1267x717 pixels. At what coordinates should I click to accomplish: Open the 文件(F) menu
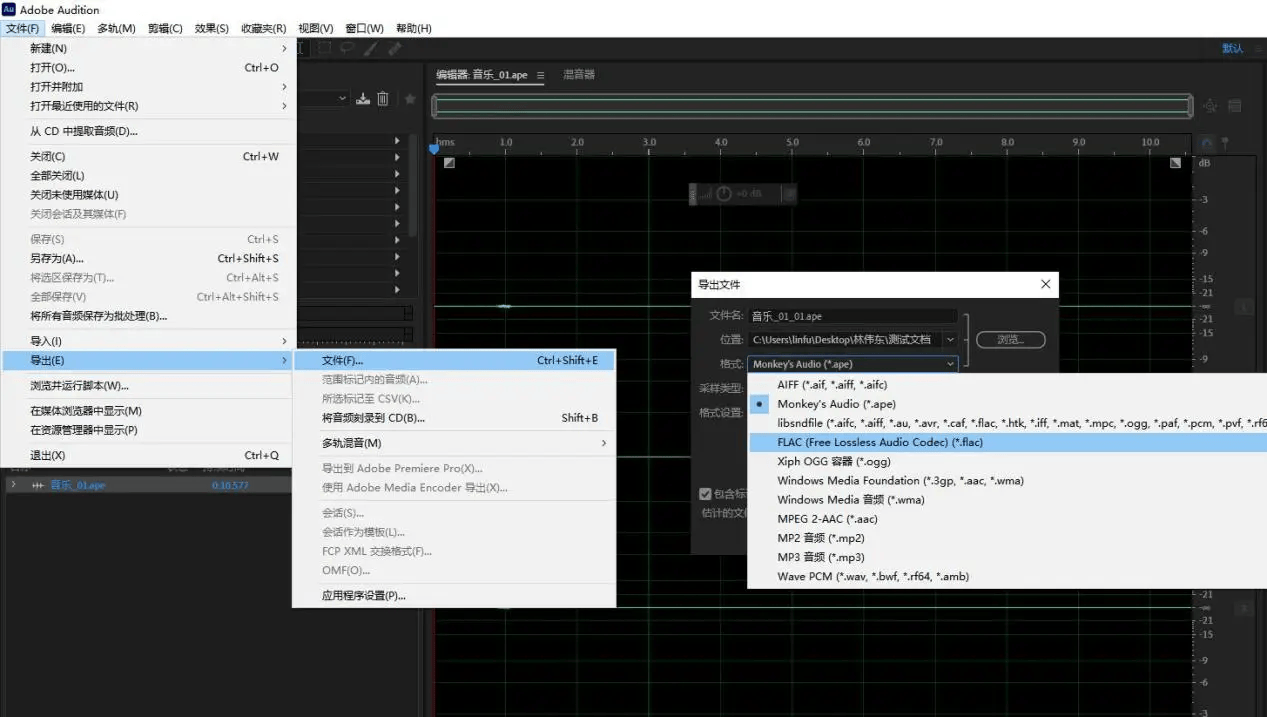tap(22, 28)
